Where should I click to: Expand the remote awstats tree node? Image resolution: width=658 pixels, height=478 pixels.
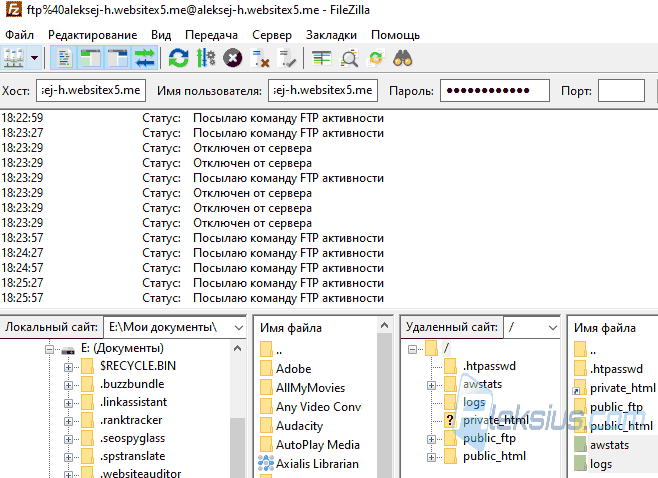[x=431, y=385]
